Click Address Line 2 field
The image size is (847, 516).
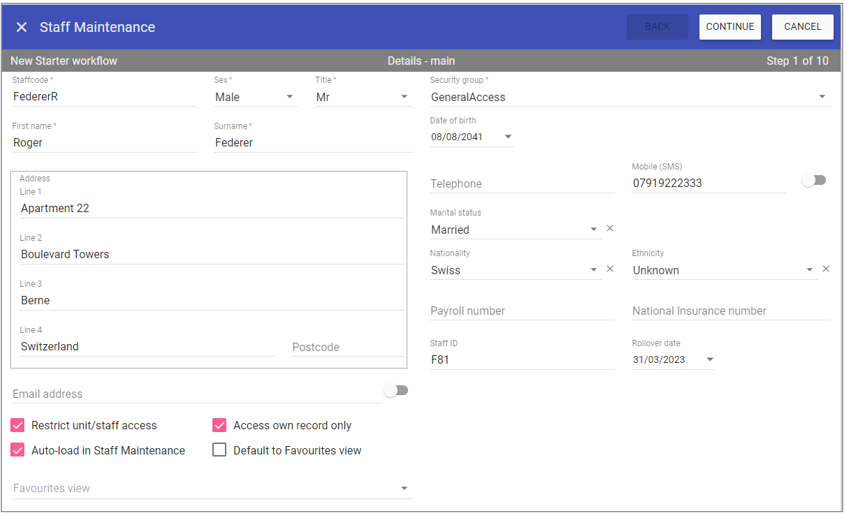(212, 254)
